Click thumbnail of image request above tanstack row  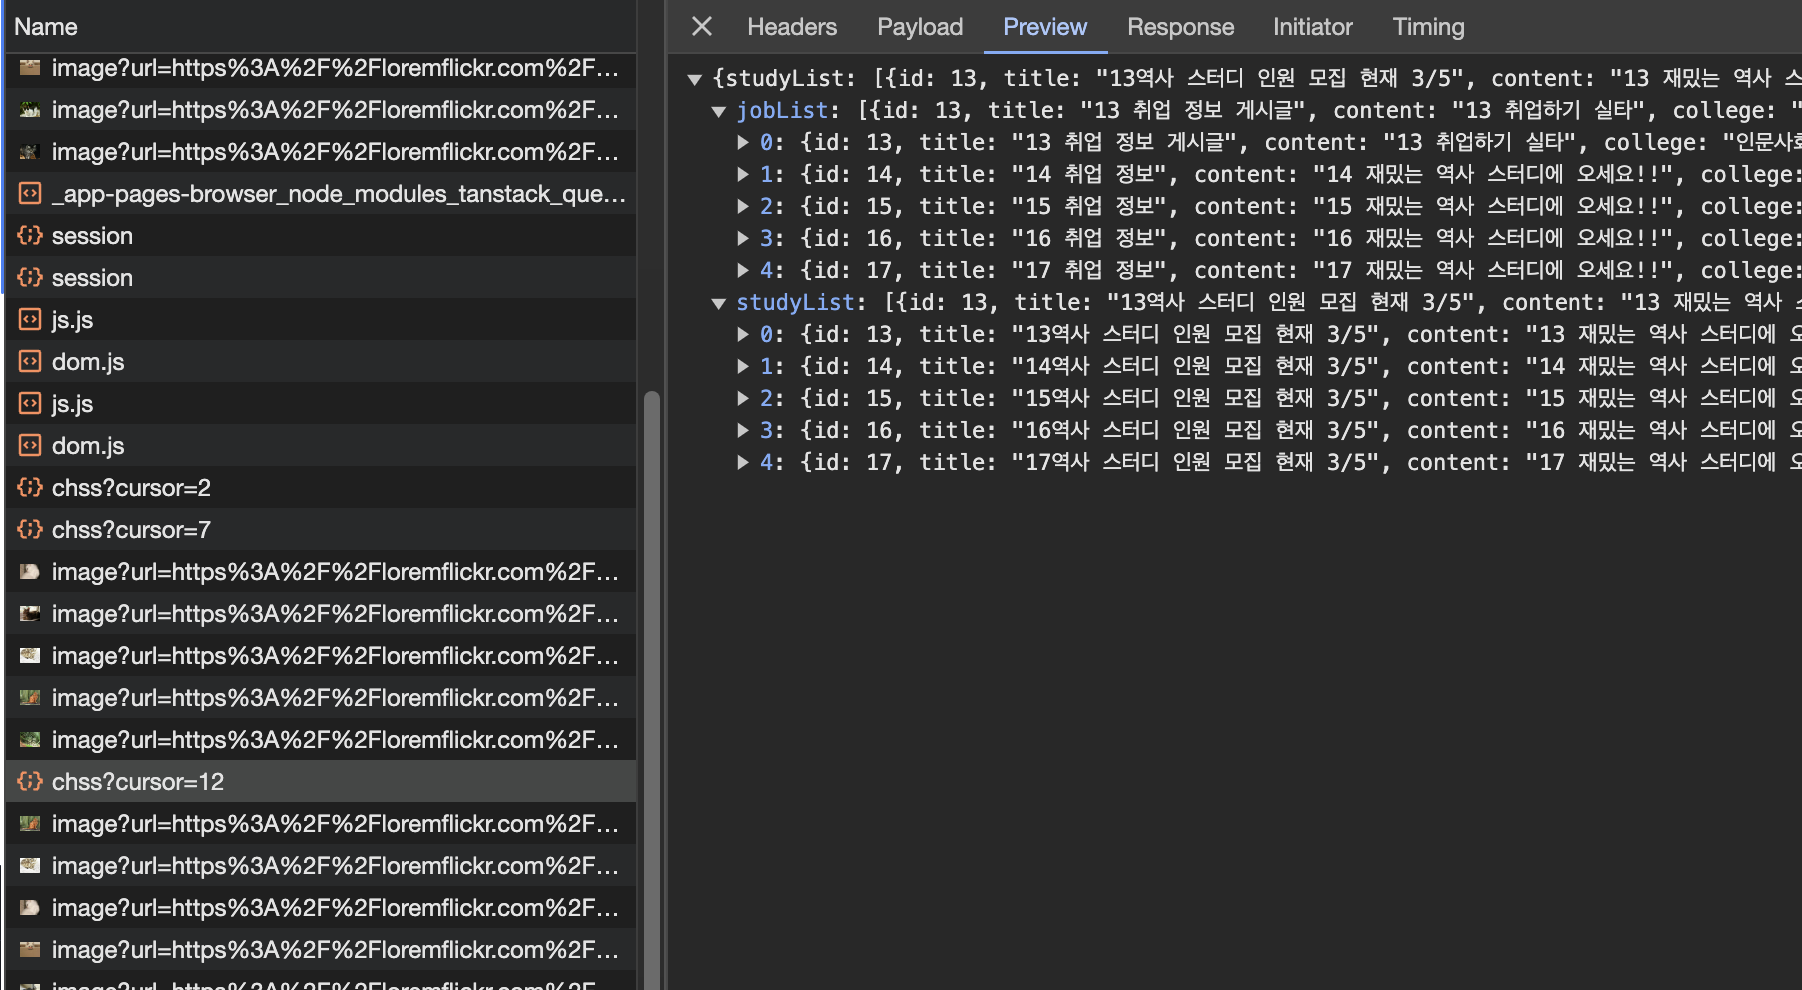pyautogui.click(x=30, y=152)
